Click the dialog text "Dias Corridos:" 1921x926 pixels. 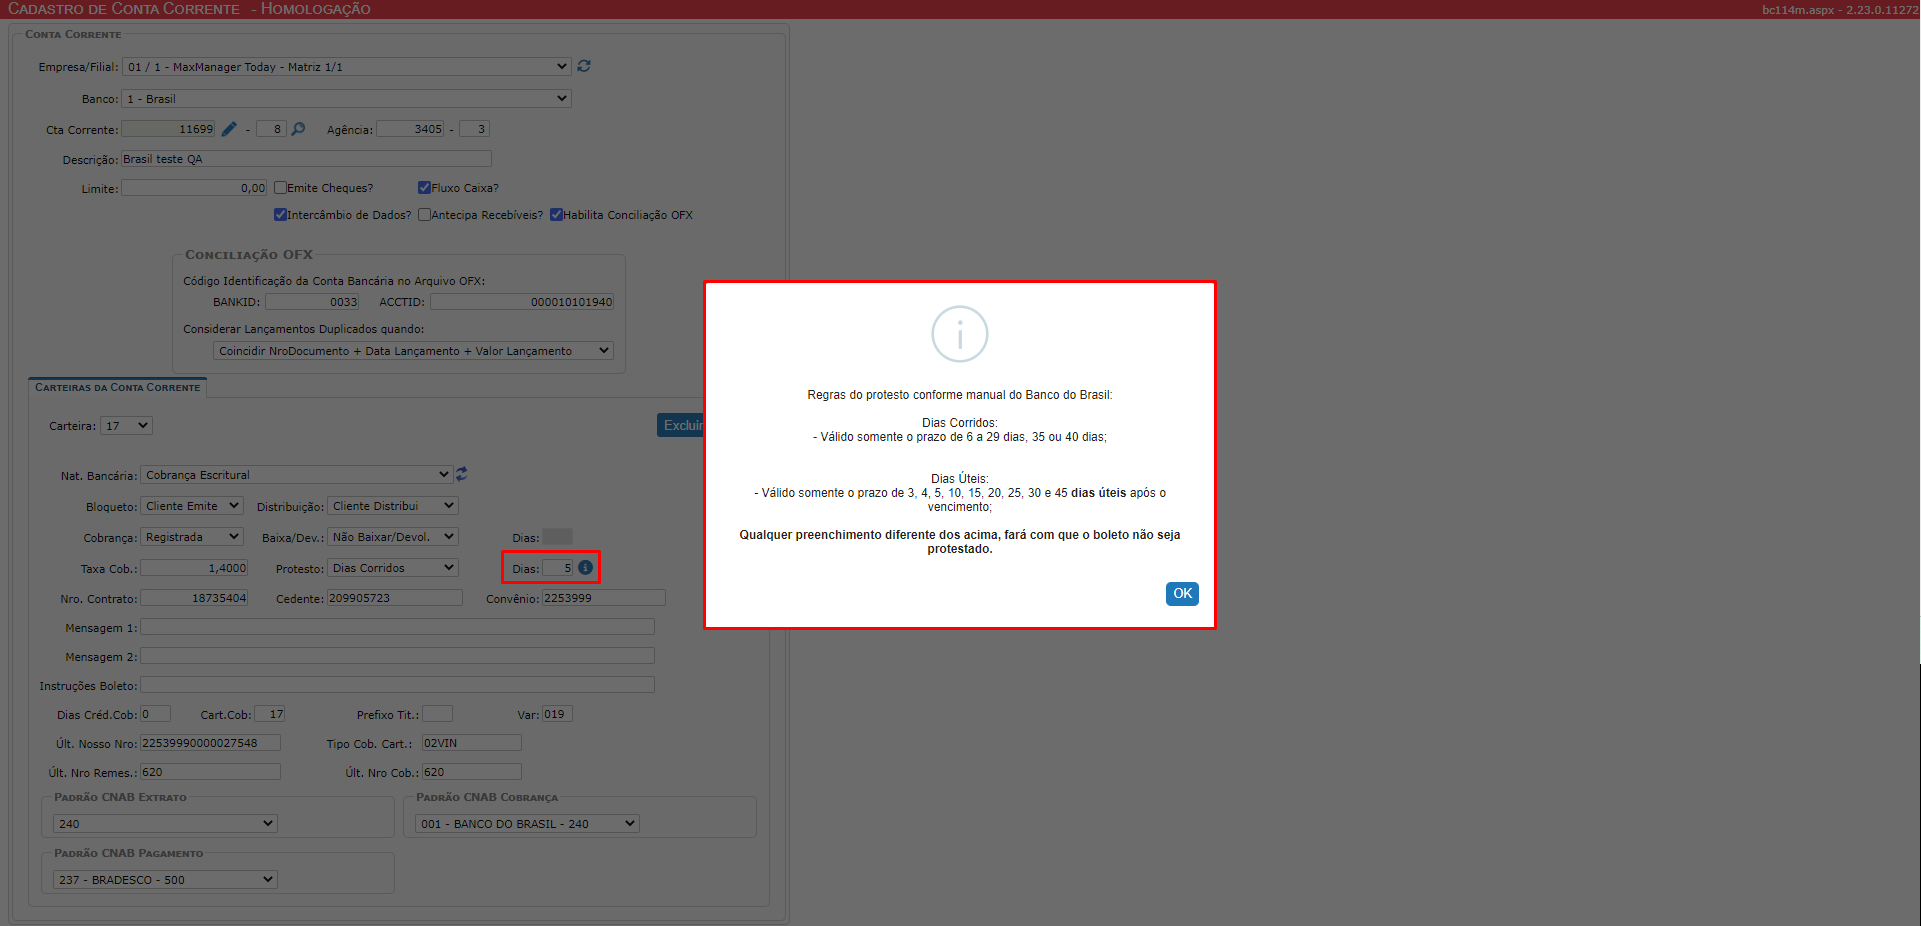(960, 423)
